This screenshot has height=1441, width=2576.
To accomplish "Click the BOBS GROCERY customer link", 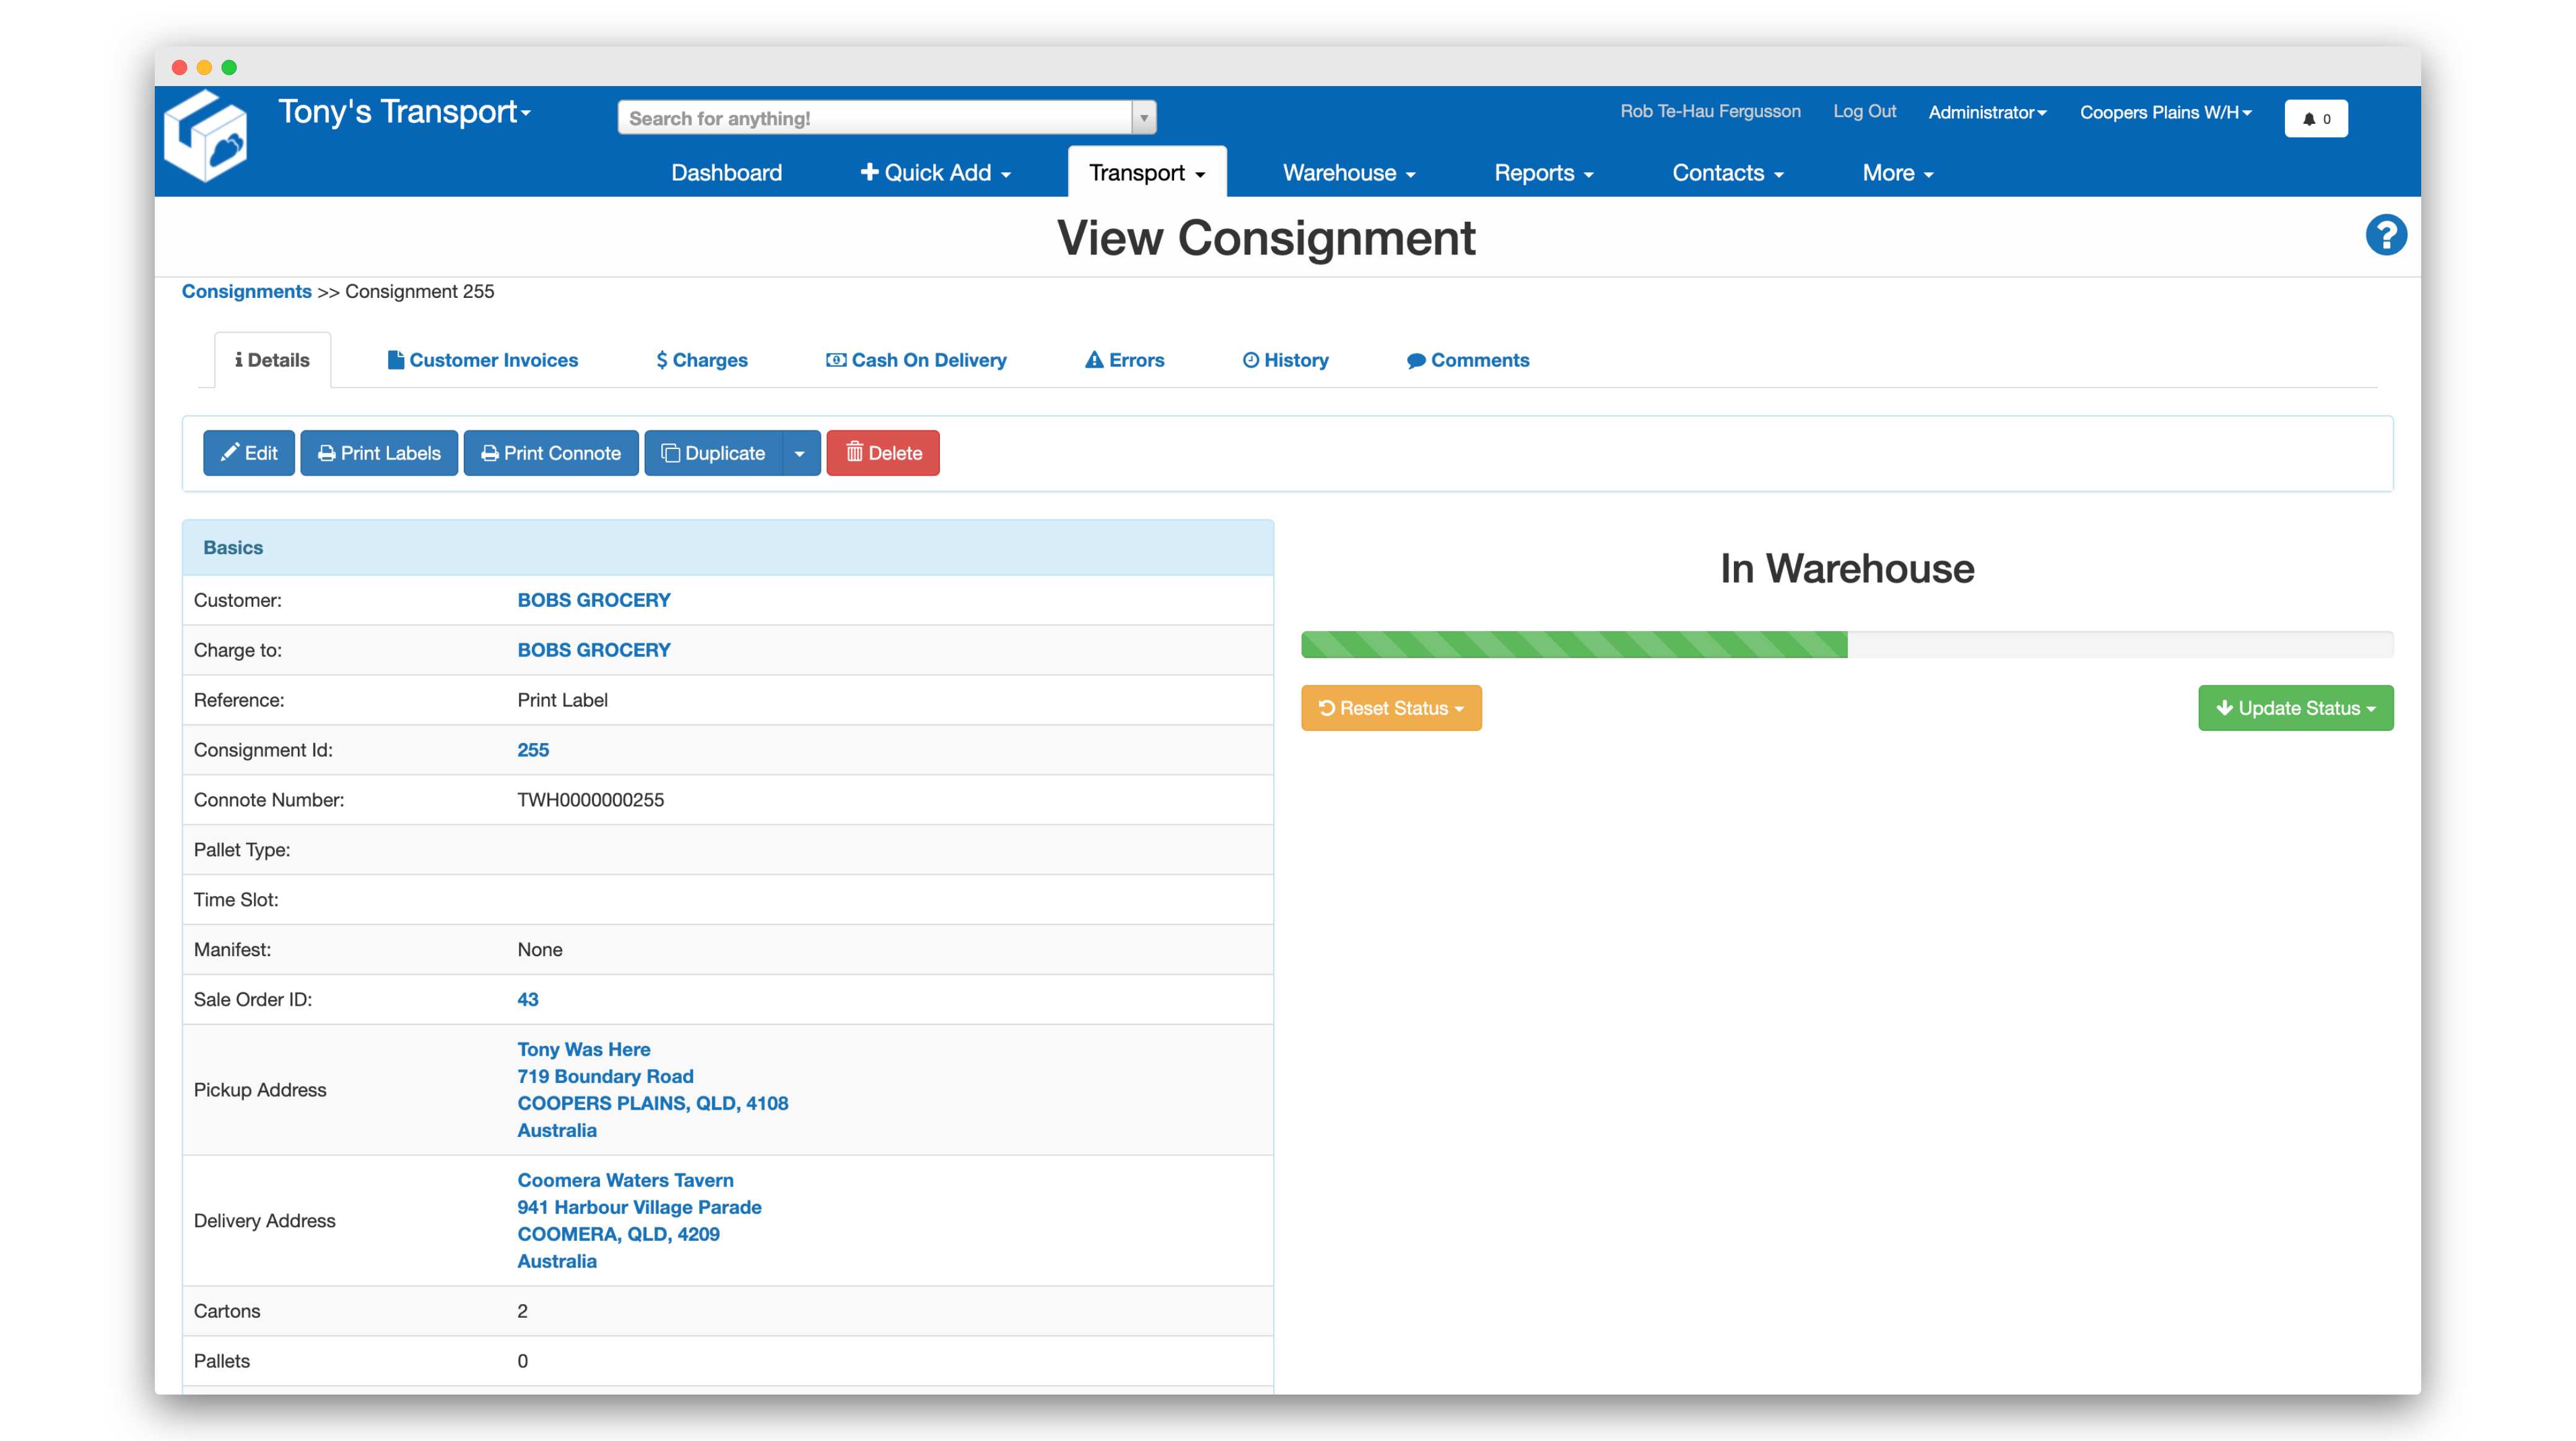I will (x=593, y=600).
